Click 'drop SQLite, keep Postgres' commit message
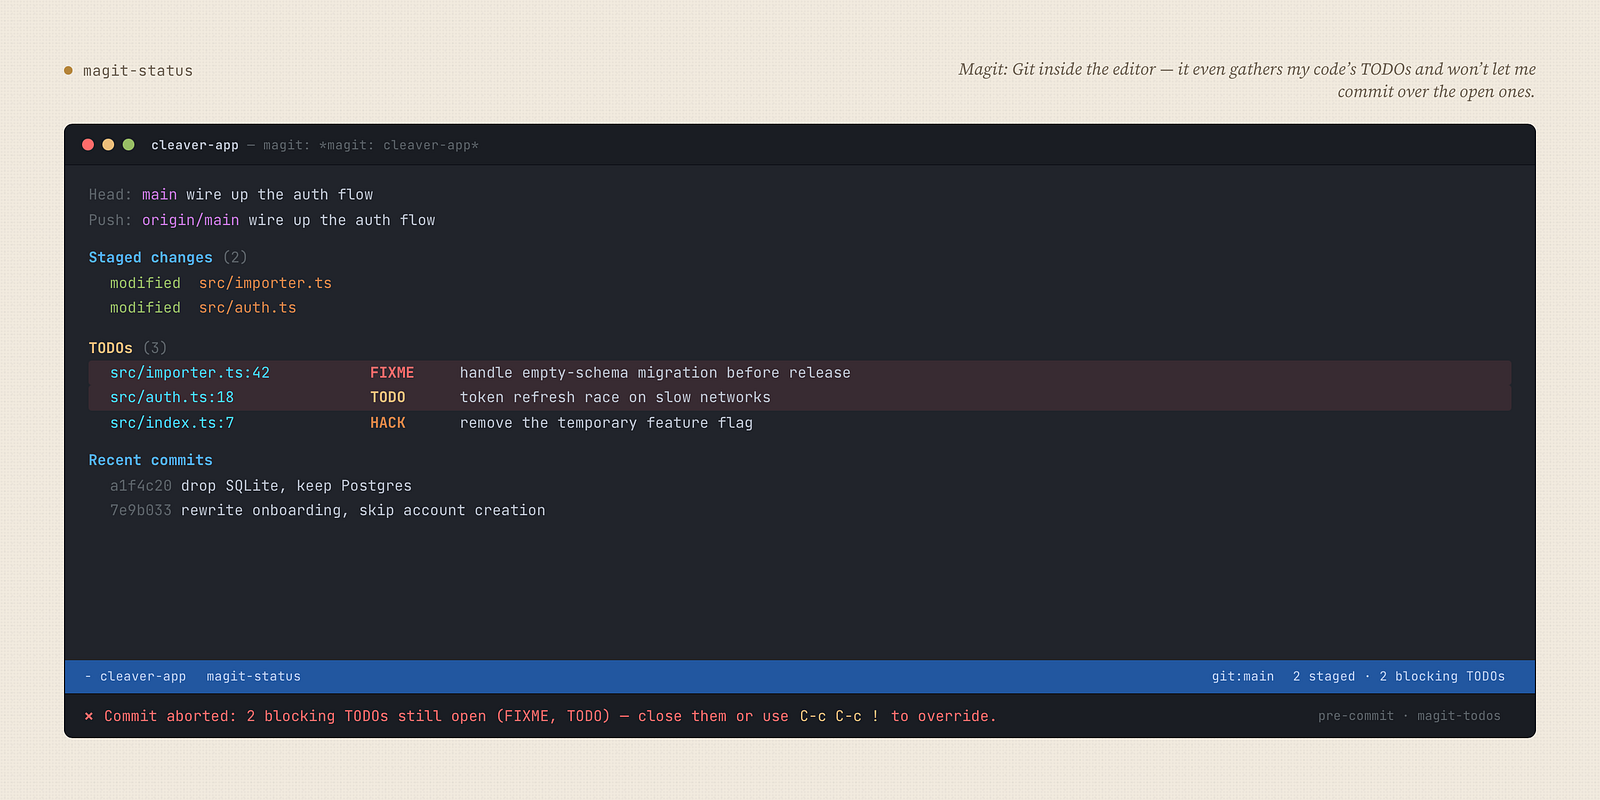The image size is (1600, 800). pos(296,486)
